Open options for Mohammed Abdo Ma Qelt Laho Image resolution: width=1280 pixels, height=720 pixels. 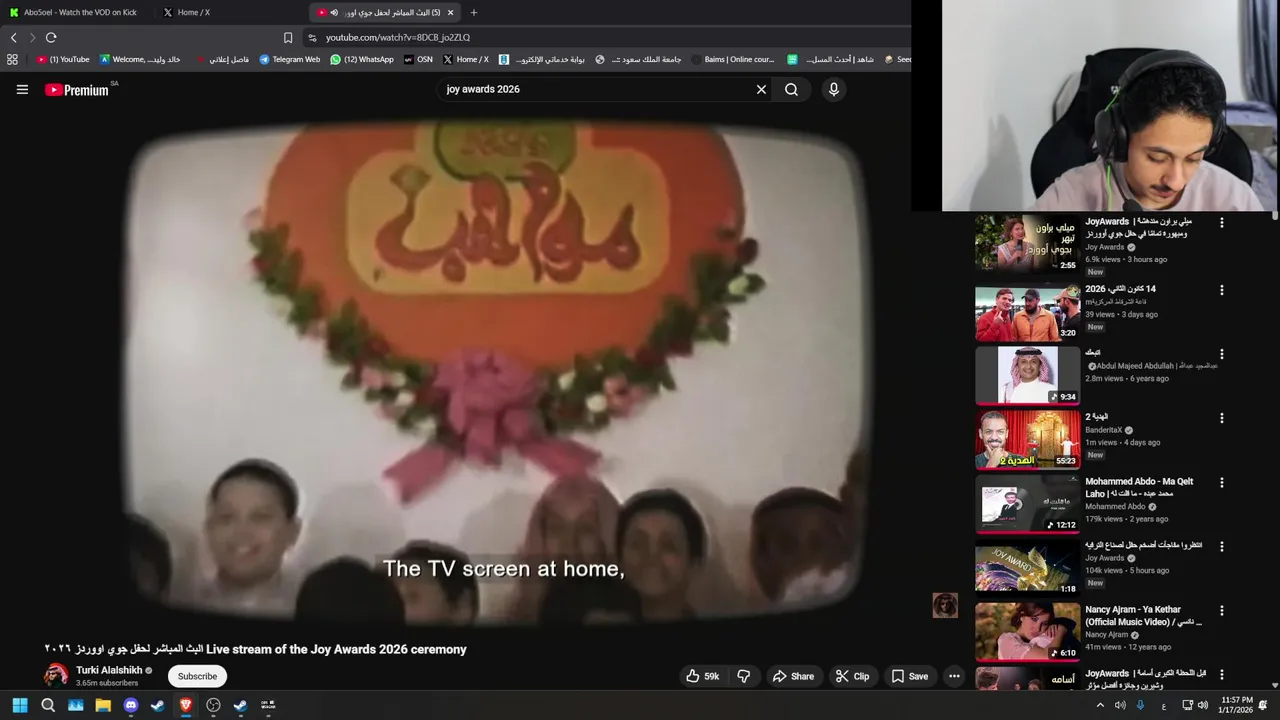pyautogui.click(x=1221, y=482)
